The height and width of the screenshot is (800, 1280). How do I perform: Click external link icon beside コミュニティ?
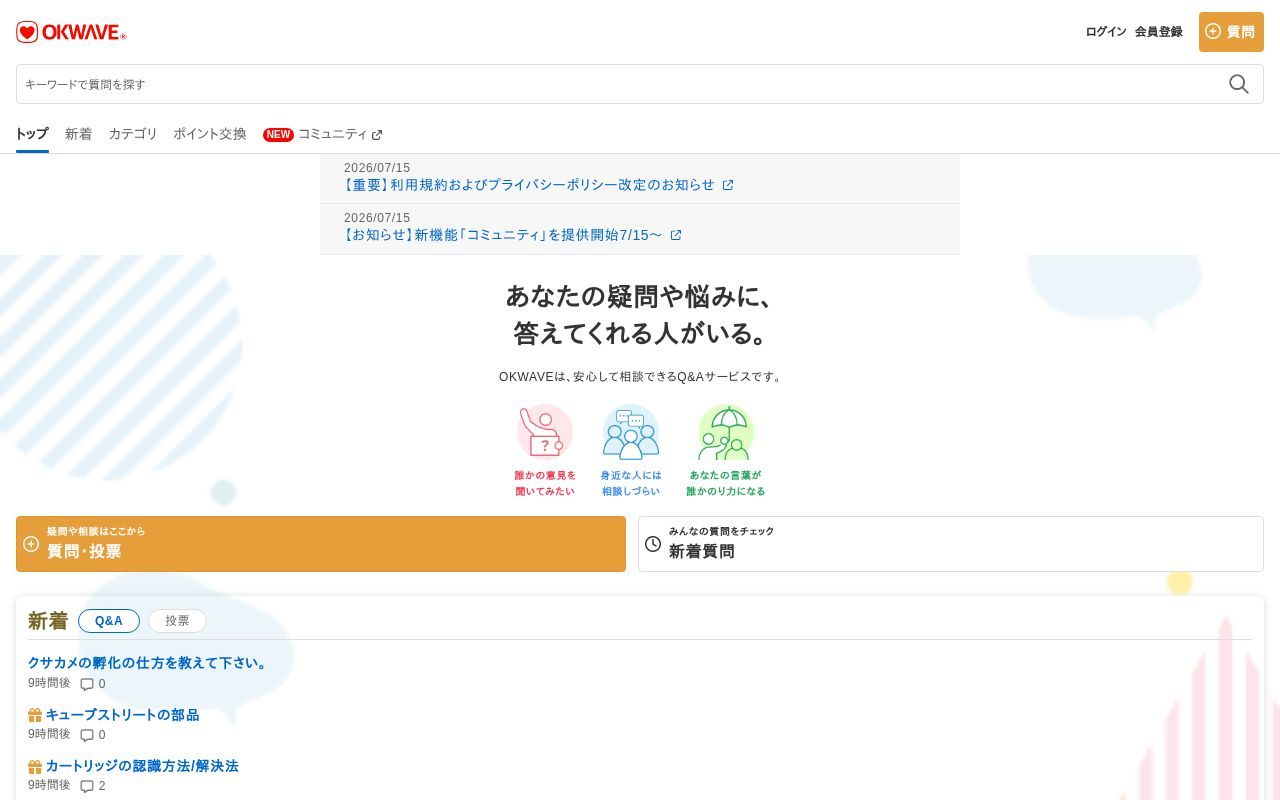coord(377,135)
